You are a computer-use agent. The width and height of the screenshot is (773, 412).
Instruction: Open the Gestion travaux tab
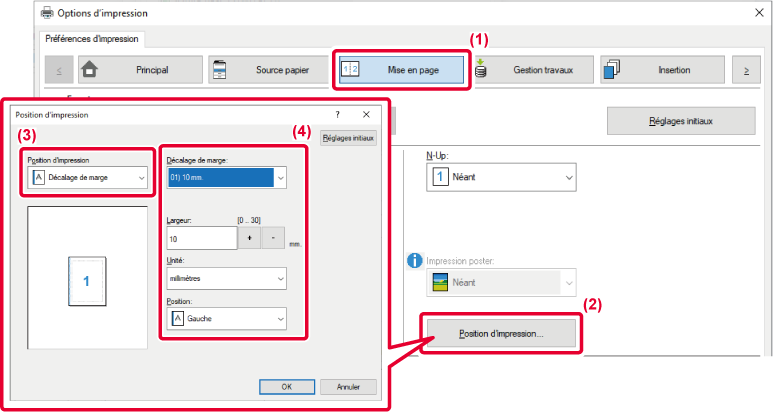click(532, 70)
